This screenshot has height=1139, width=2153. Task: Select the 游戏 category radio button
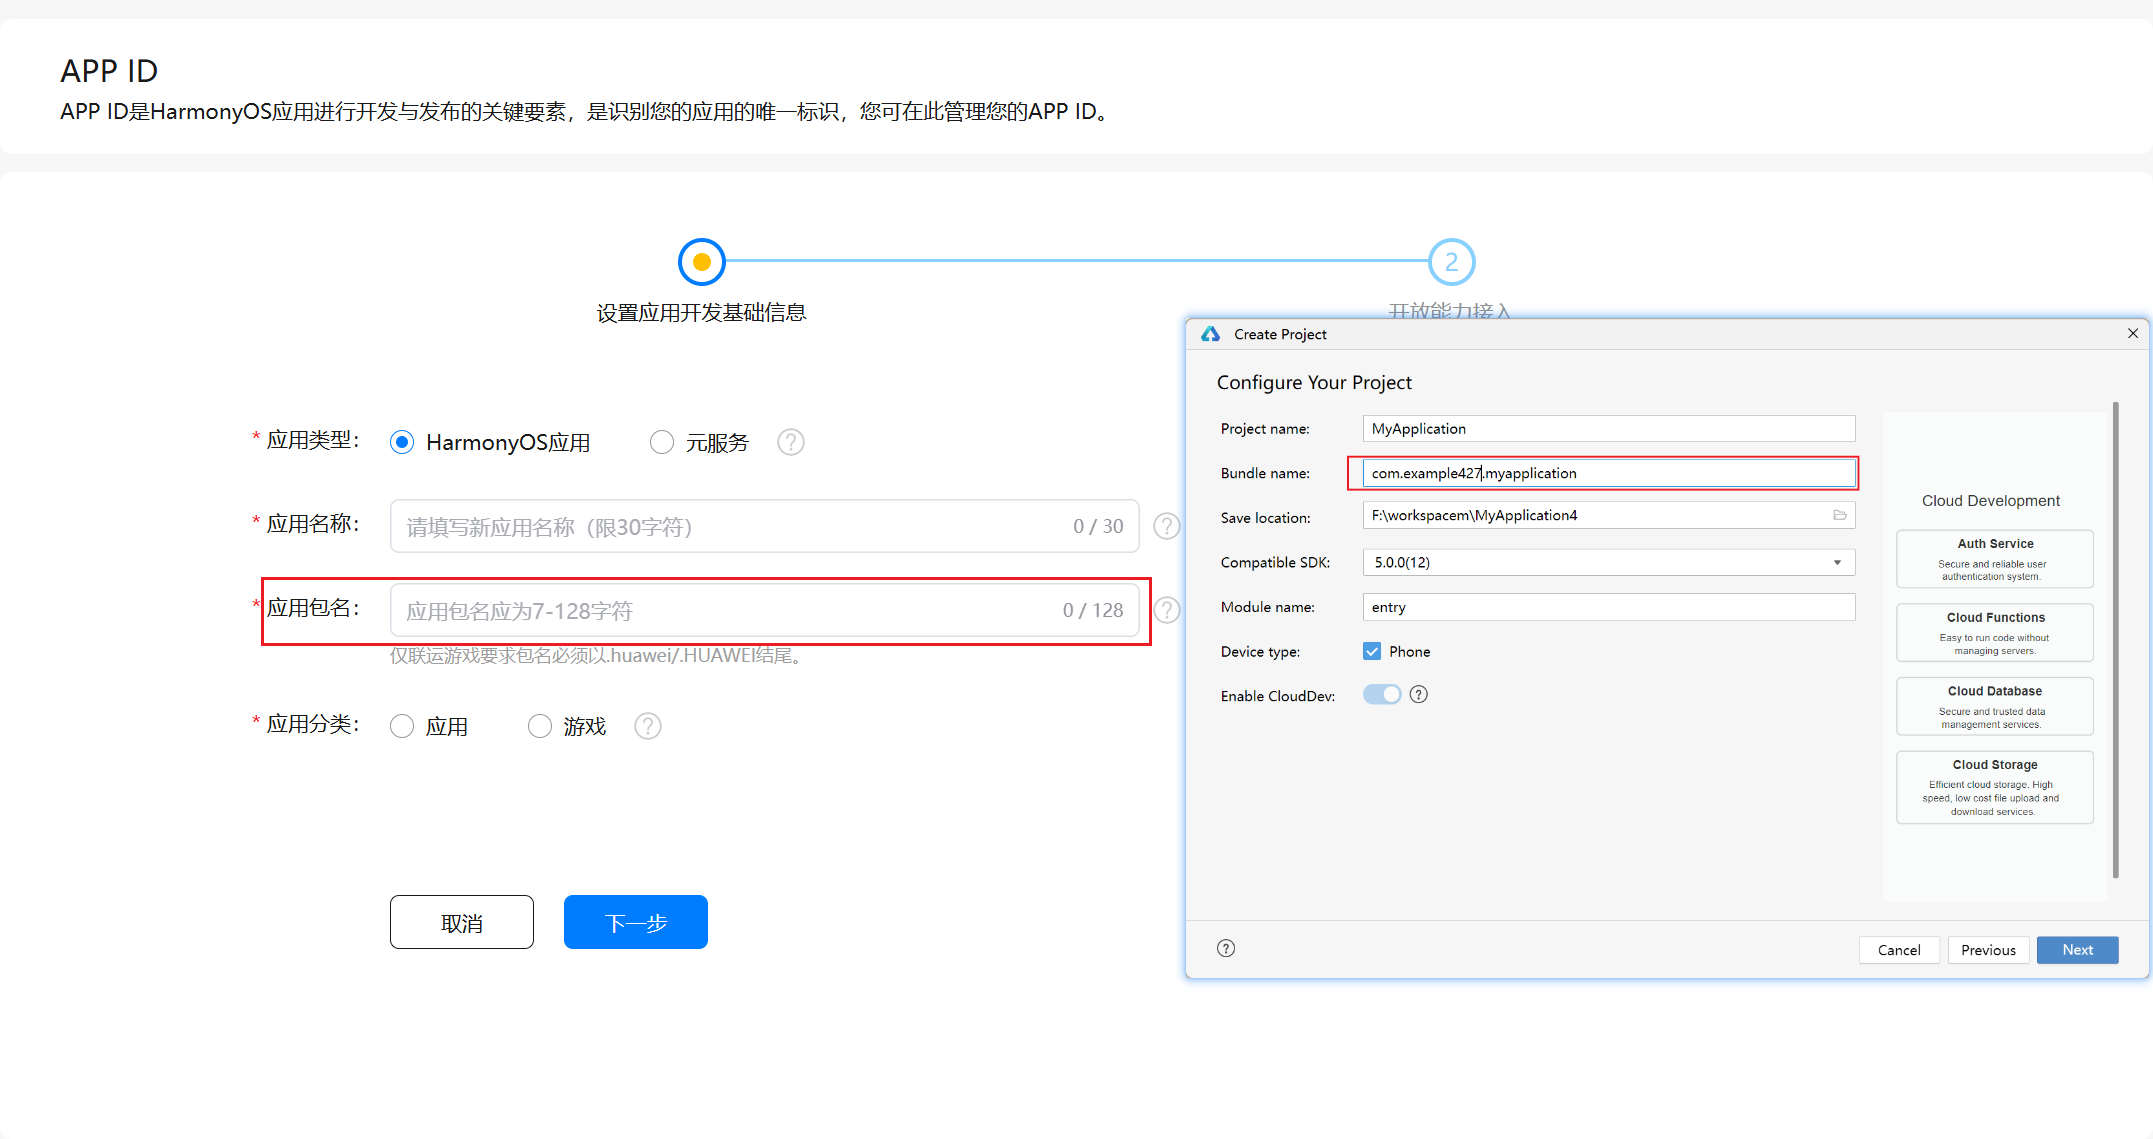point(540,726)
